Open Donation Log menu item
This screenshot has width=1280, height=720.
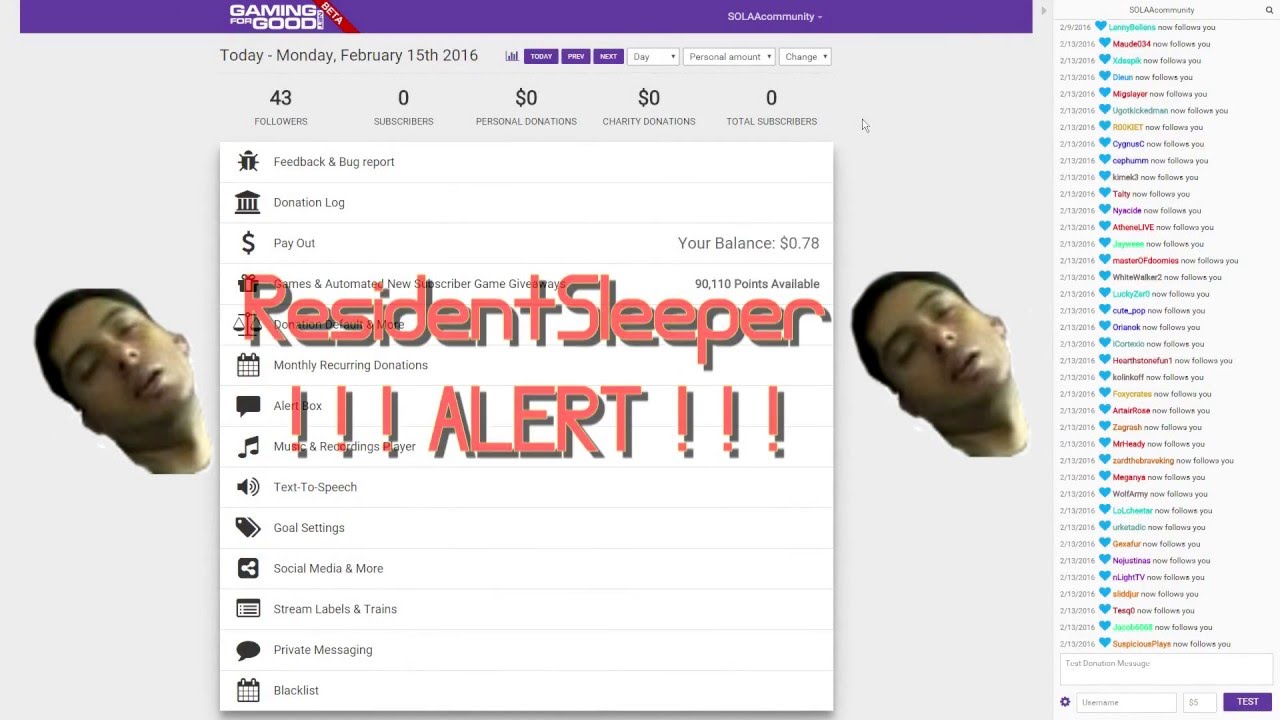click(x=526, y=202)
